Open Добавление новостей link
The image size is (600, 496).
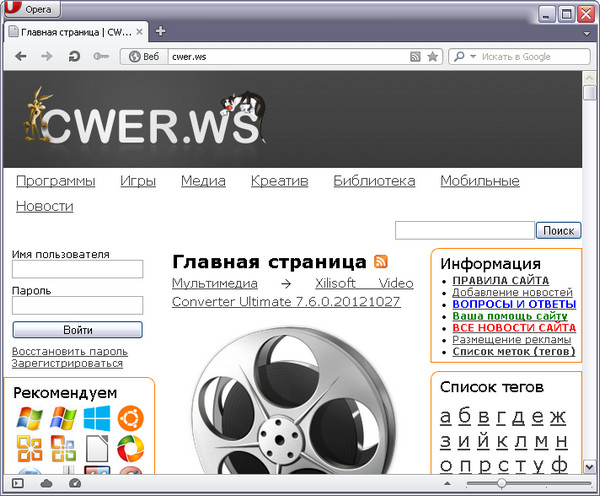[x=512, y=292]
